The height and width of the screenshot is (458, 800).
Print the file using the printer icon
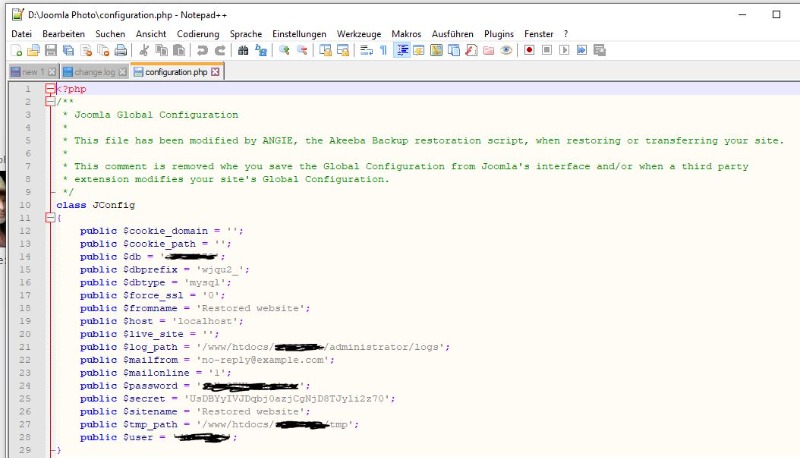[120, 50]
